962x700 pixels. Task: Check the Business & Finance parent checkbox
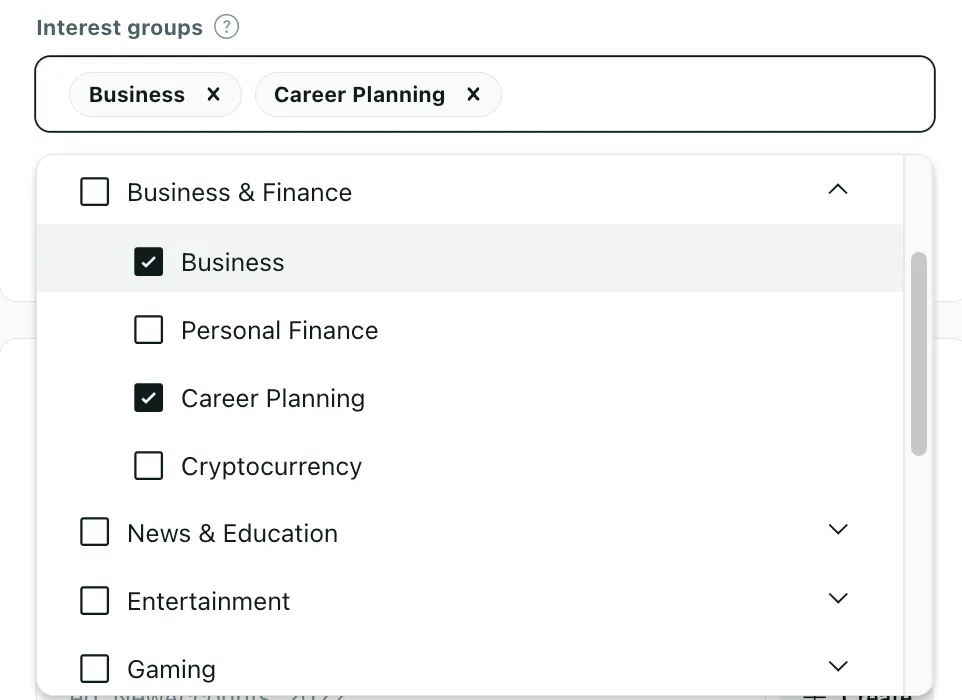pyautogui.click(x=94, y=191)
